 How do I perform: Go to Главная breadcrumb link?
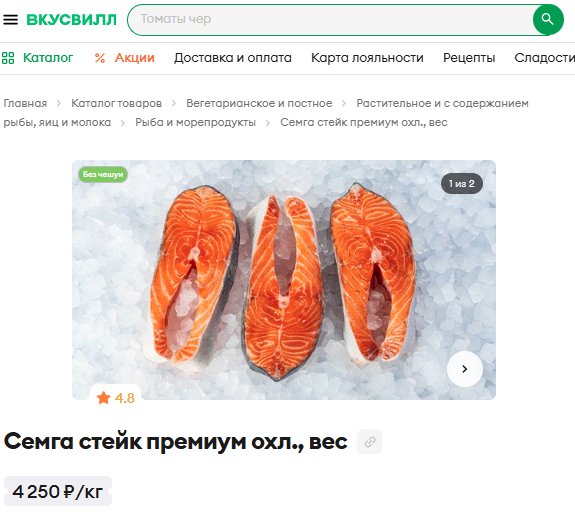(x=25, y=103)
